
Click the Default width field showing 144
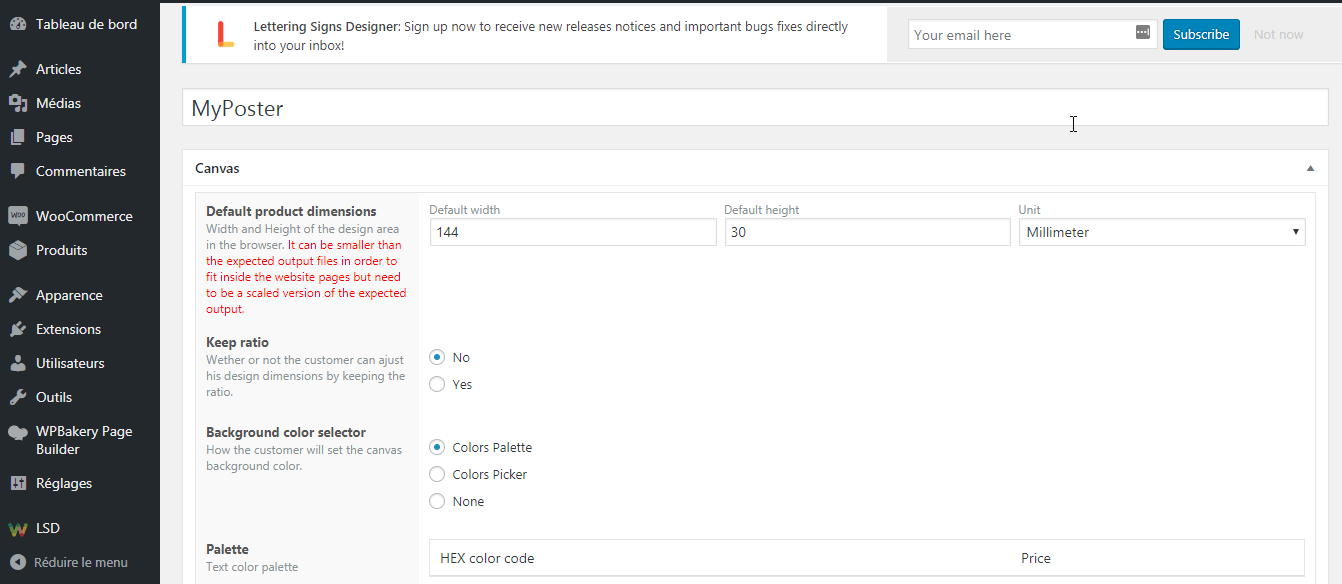tap(573, 232)
